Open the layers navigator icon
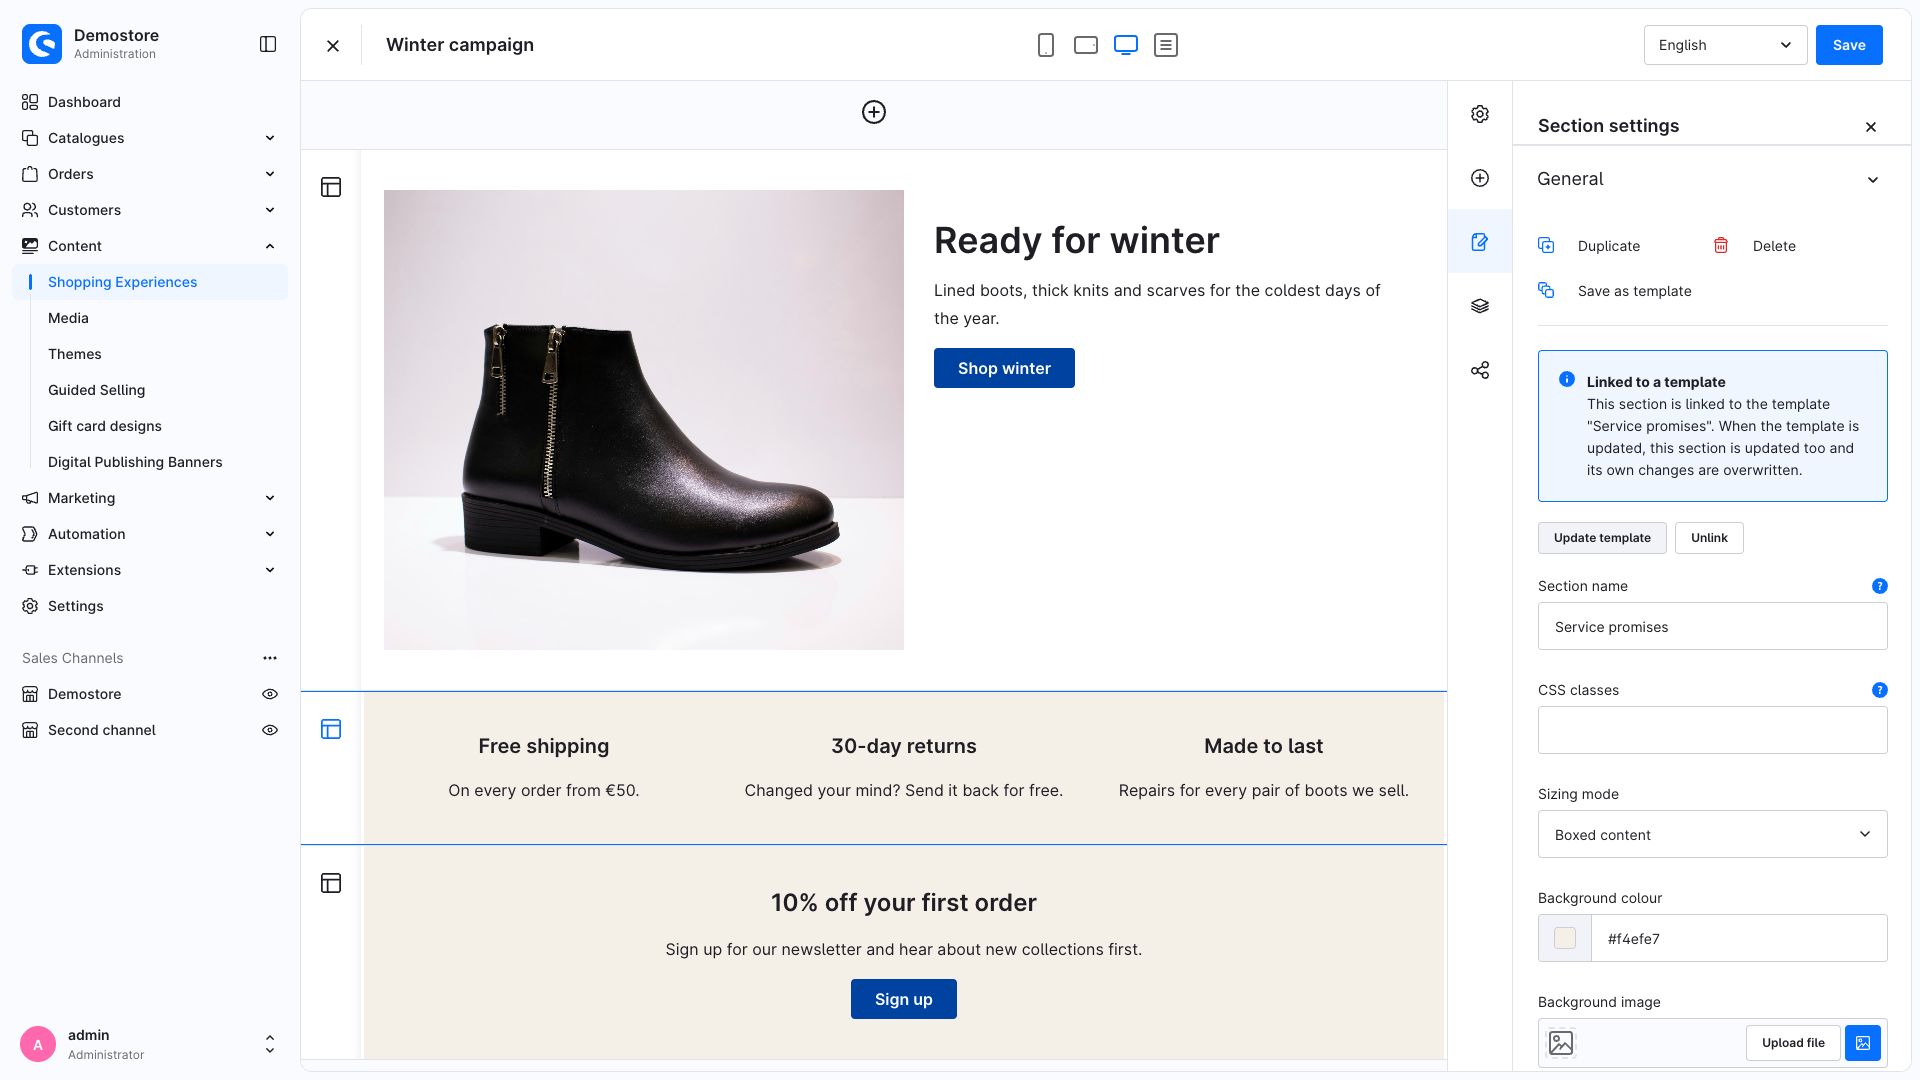The width and height of the screenshot is (1920, 1080). 1480,306
